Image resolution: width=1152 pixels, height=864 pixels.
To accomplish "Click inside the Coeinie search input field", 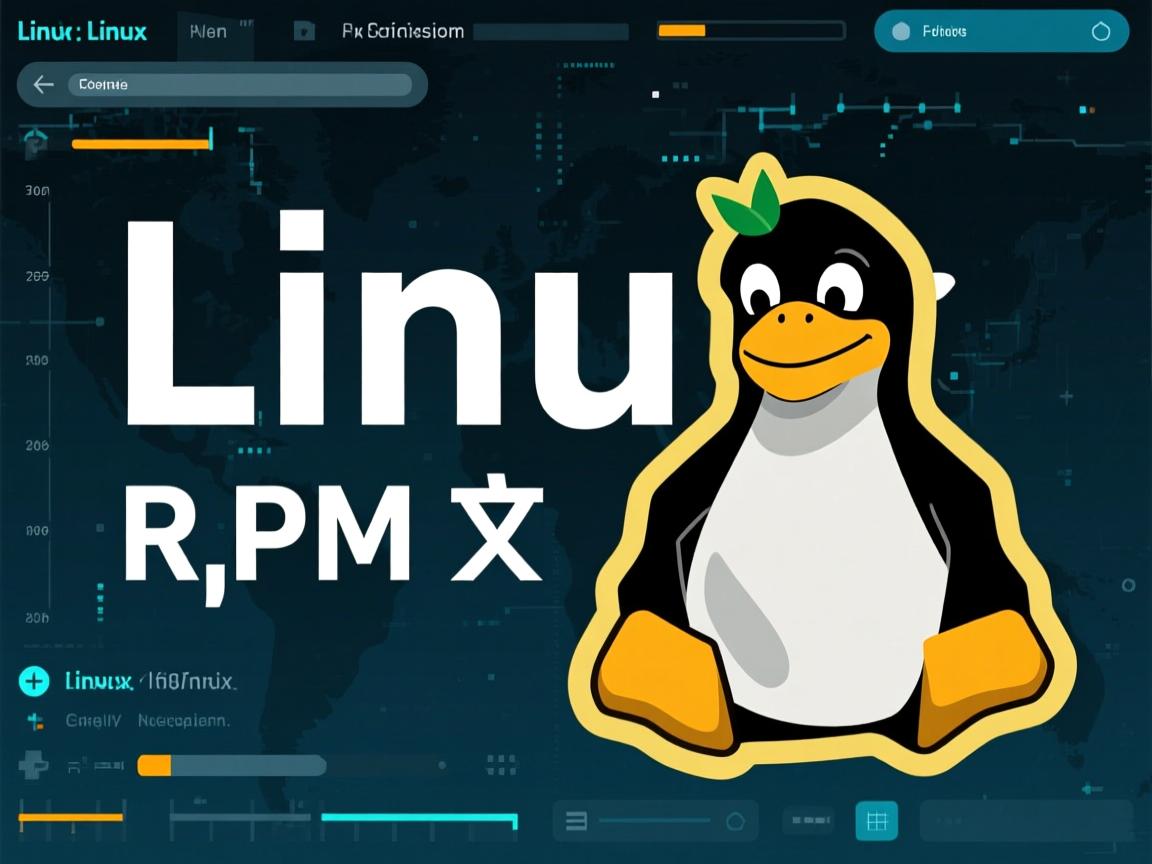I will (240, 84).
